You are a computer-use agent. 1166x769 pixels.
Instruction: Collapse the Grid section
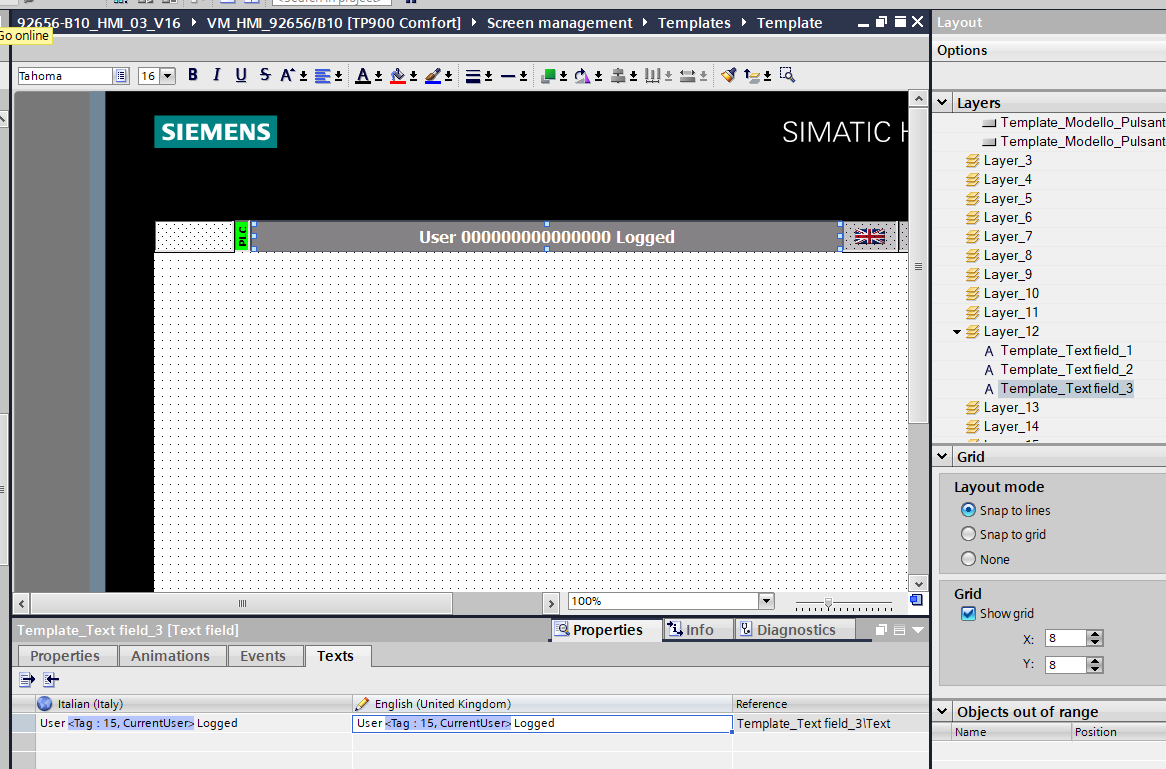coord(942,456)
